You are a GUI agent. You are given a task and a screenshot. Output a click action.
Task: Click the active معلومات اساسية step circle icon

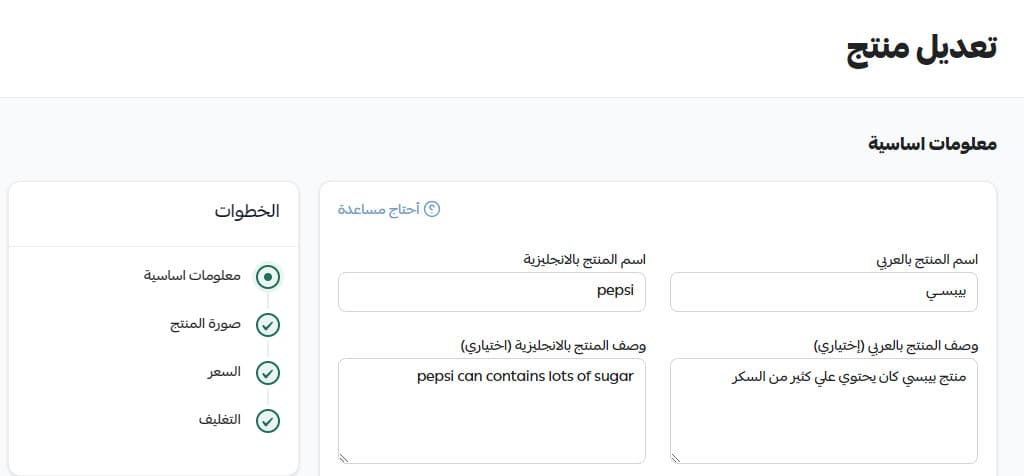pos(268,277)
